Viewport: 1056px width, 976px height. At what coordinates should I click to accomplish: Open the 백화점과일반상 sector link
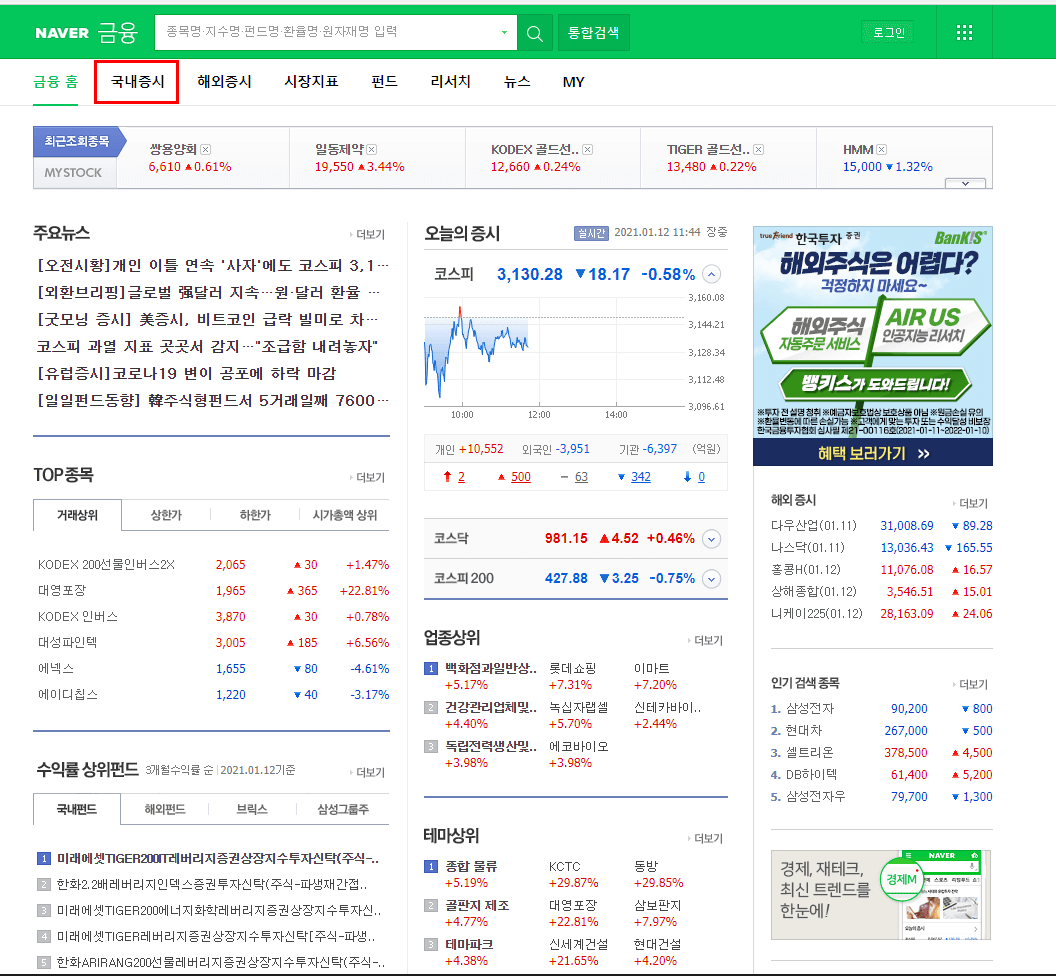pyautogui.click(x=490, y=669)
